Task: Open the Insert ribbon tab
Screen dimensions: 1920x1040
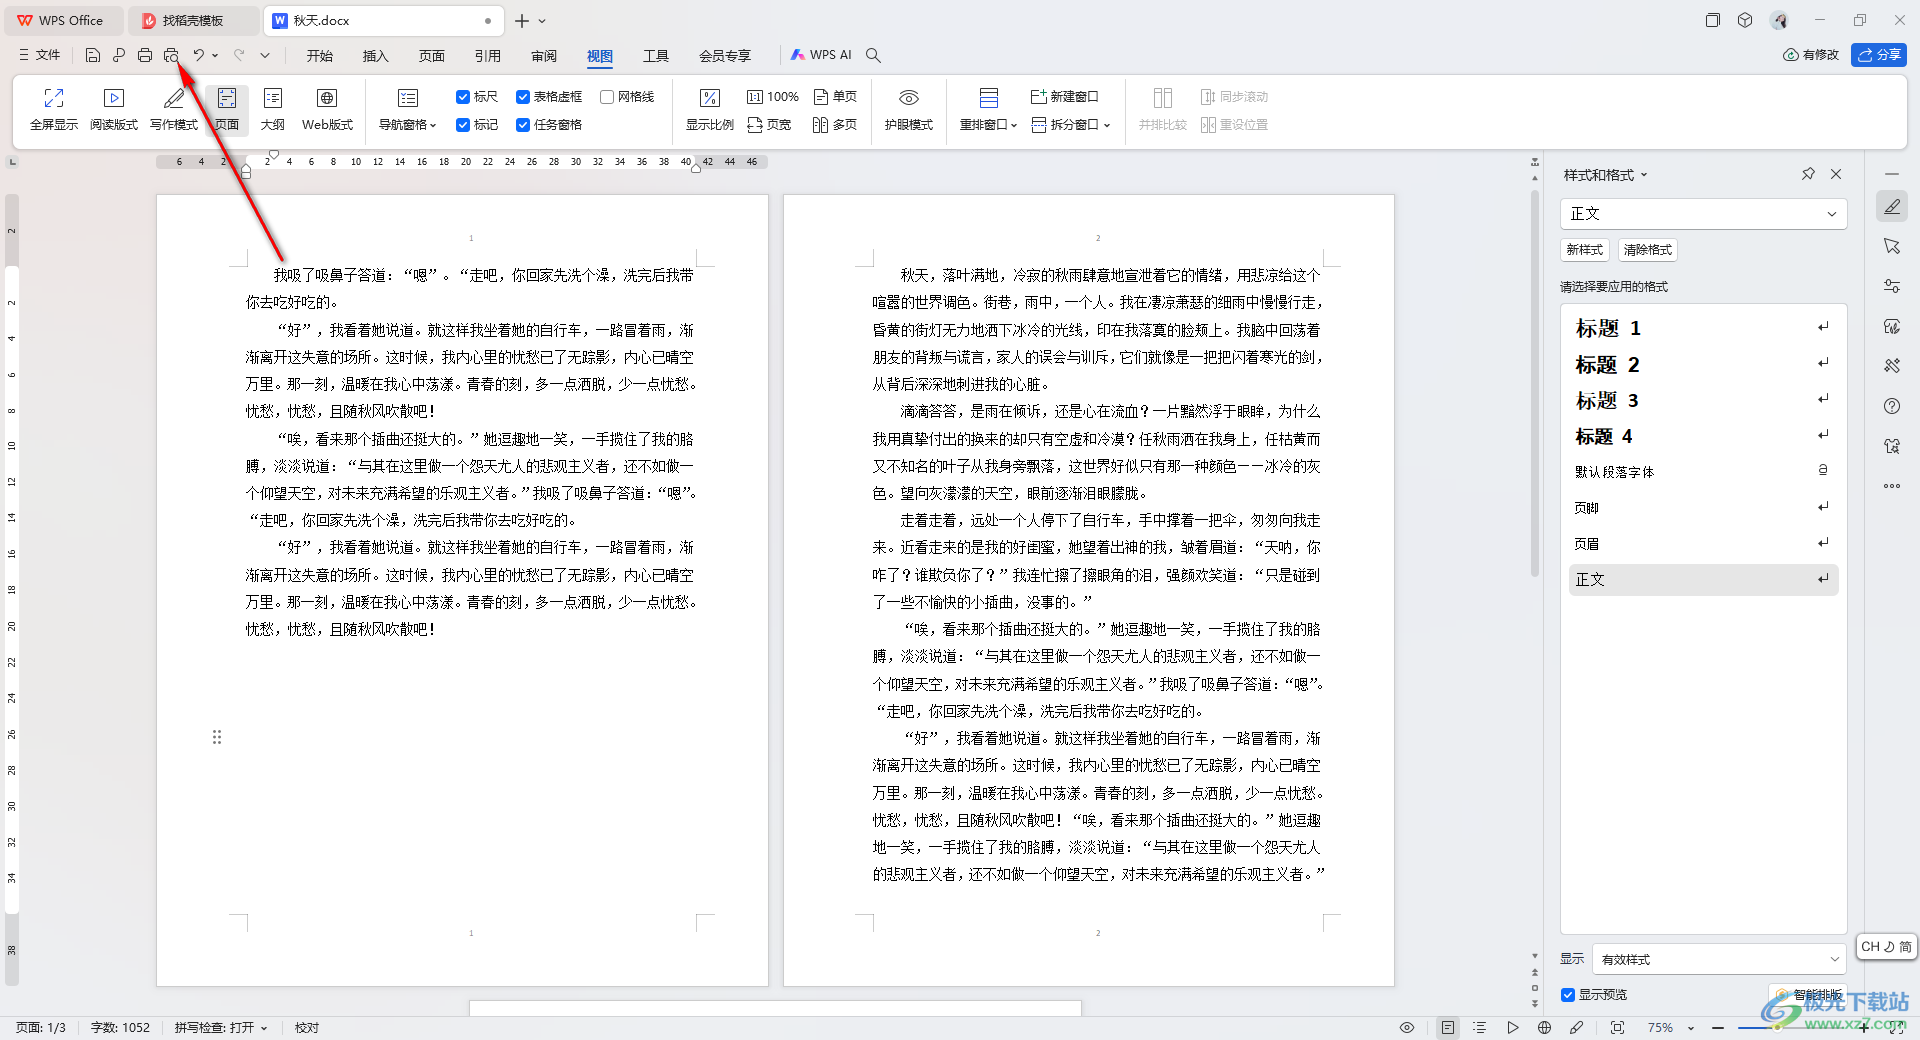Action: click(x=375, y=56)
